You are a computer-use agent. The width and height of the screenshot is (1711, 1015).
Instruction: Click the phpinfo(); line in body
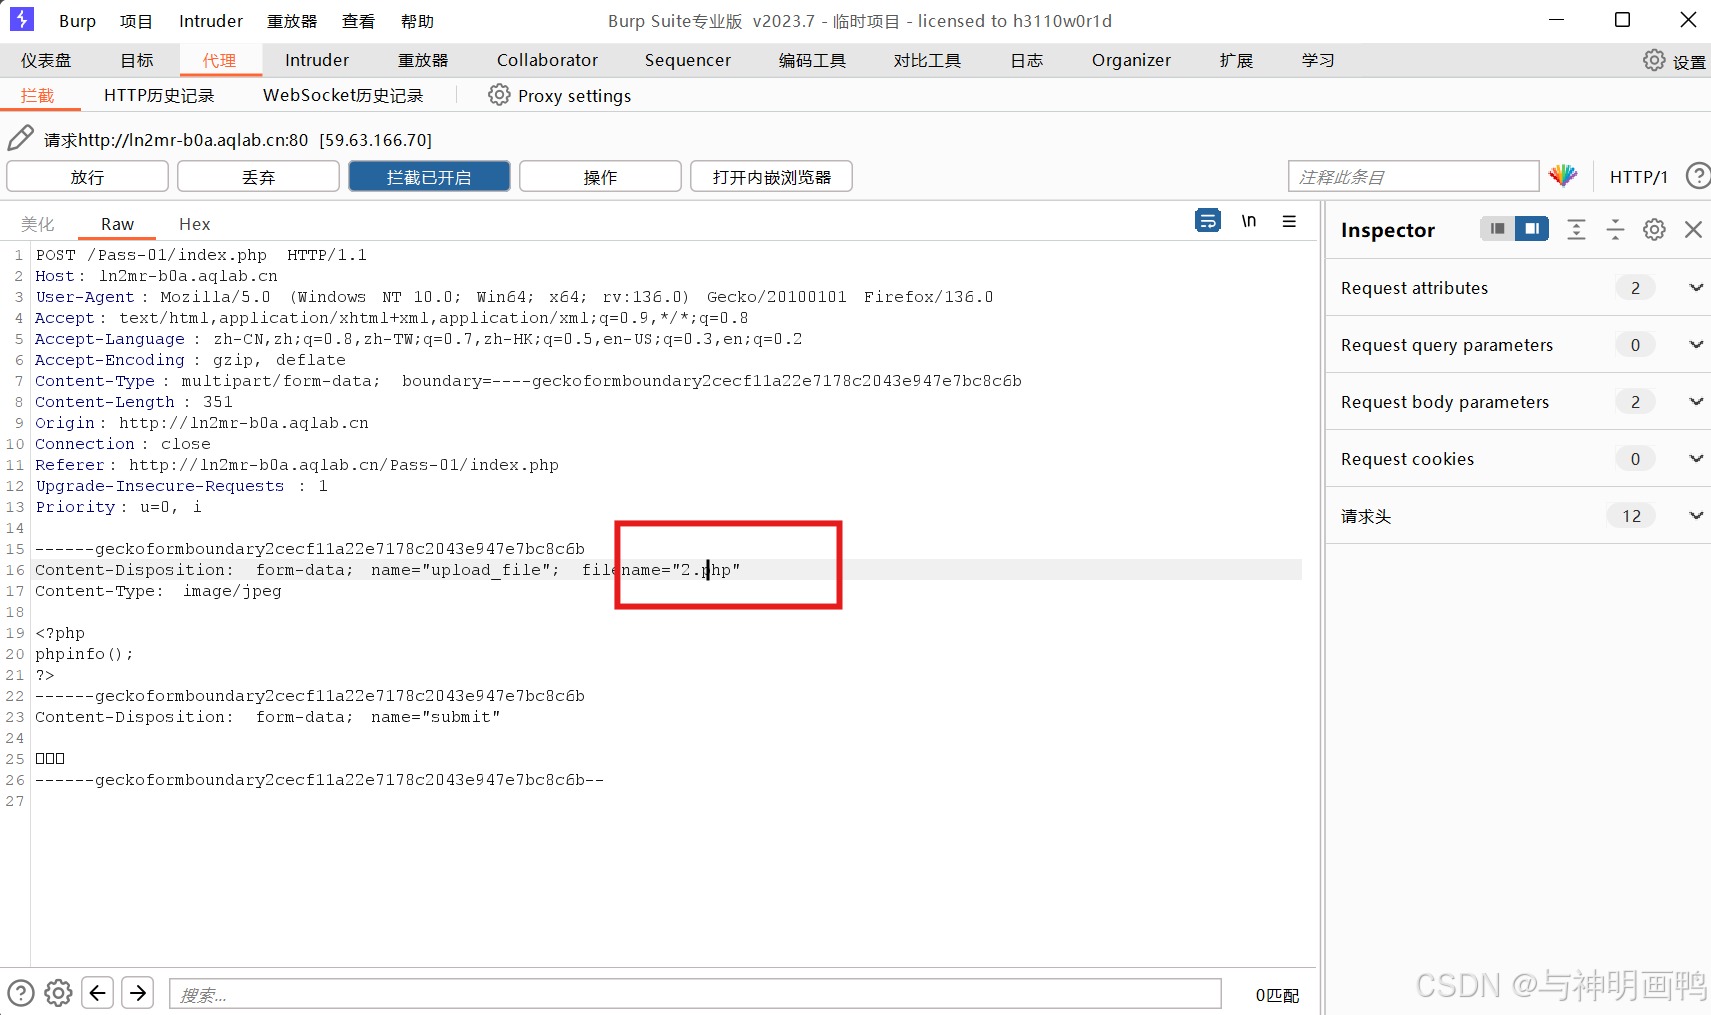click(x=84, y=654)
